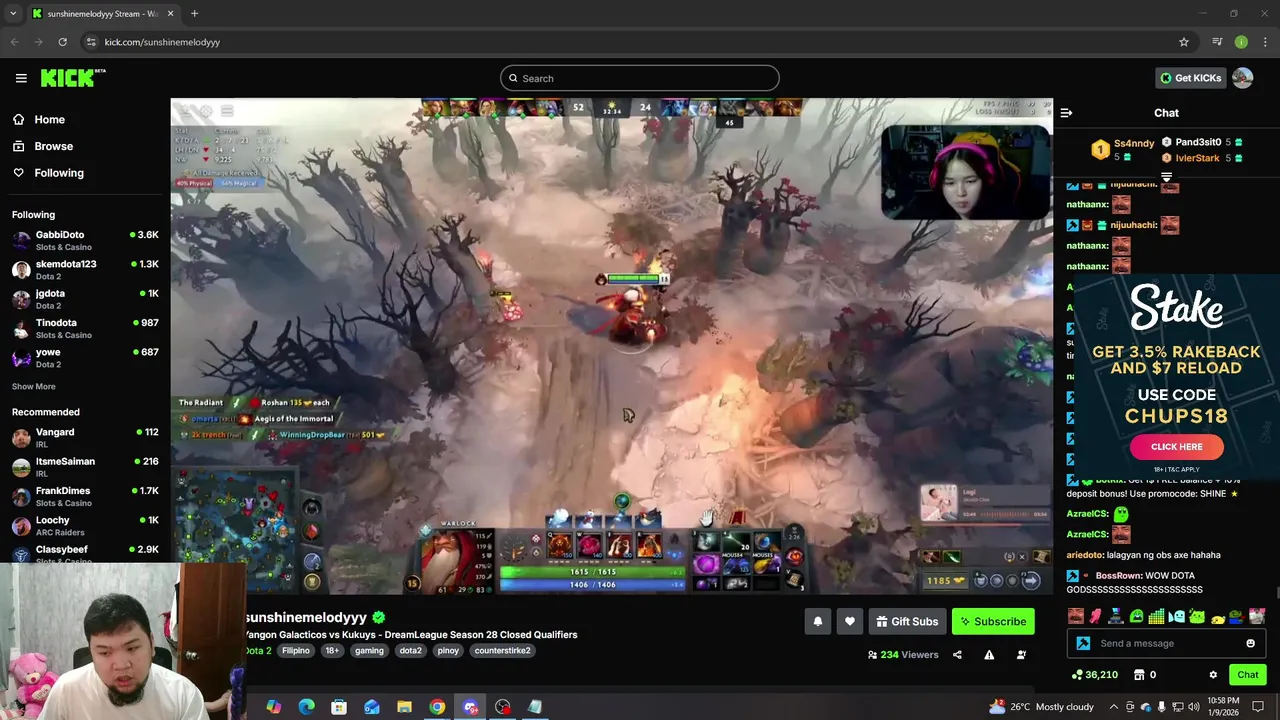Click the KICK logo
This screenshot has height=720, width=1280.
click(x=73, y=78)
